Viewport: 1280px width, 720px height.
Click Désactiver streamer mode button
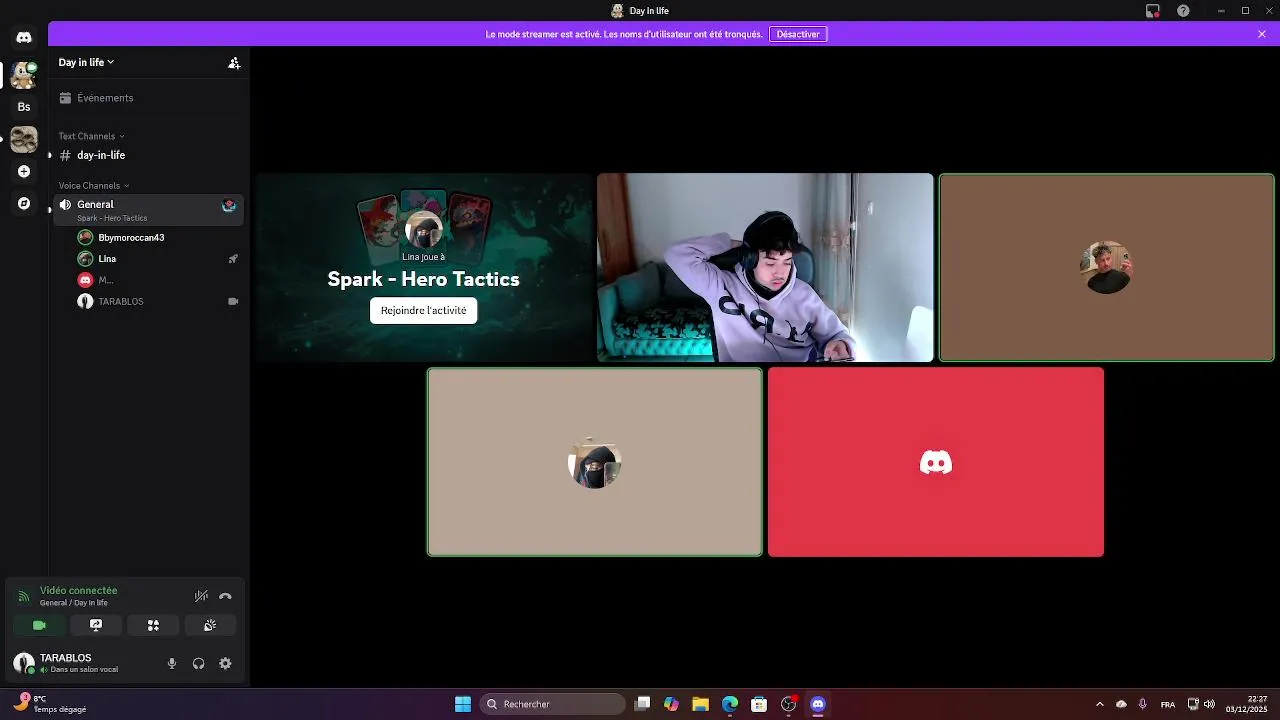(798, 34)
